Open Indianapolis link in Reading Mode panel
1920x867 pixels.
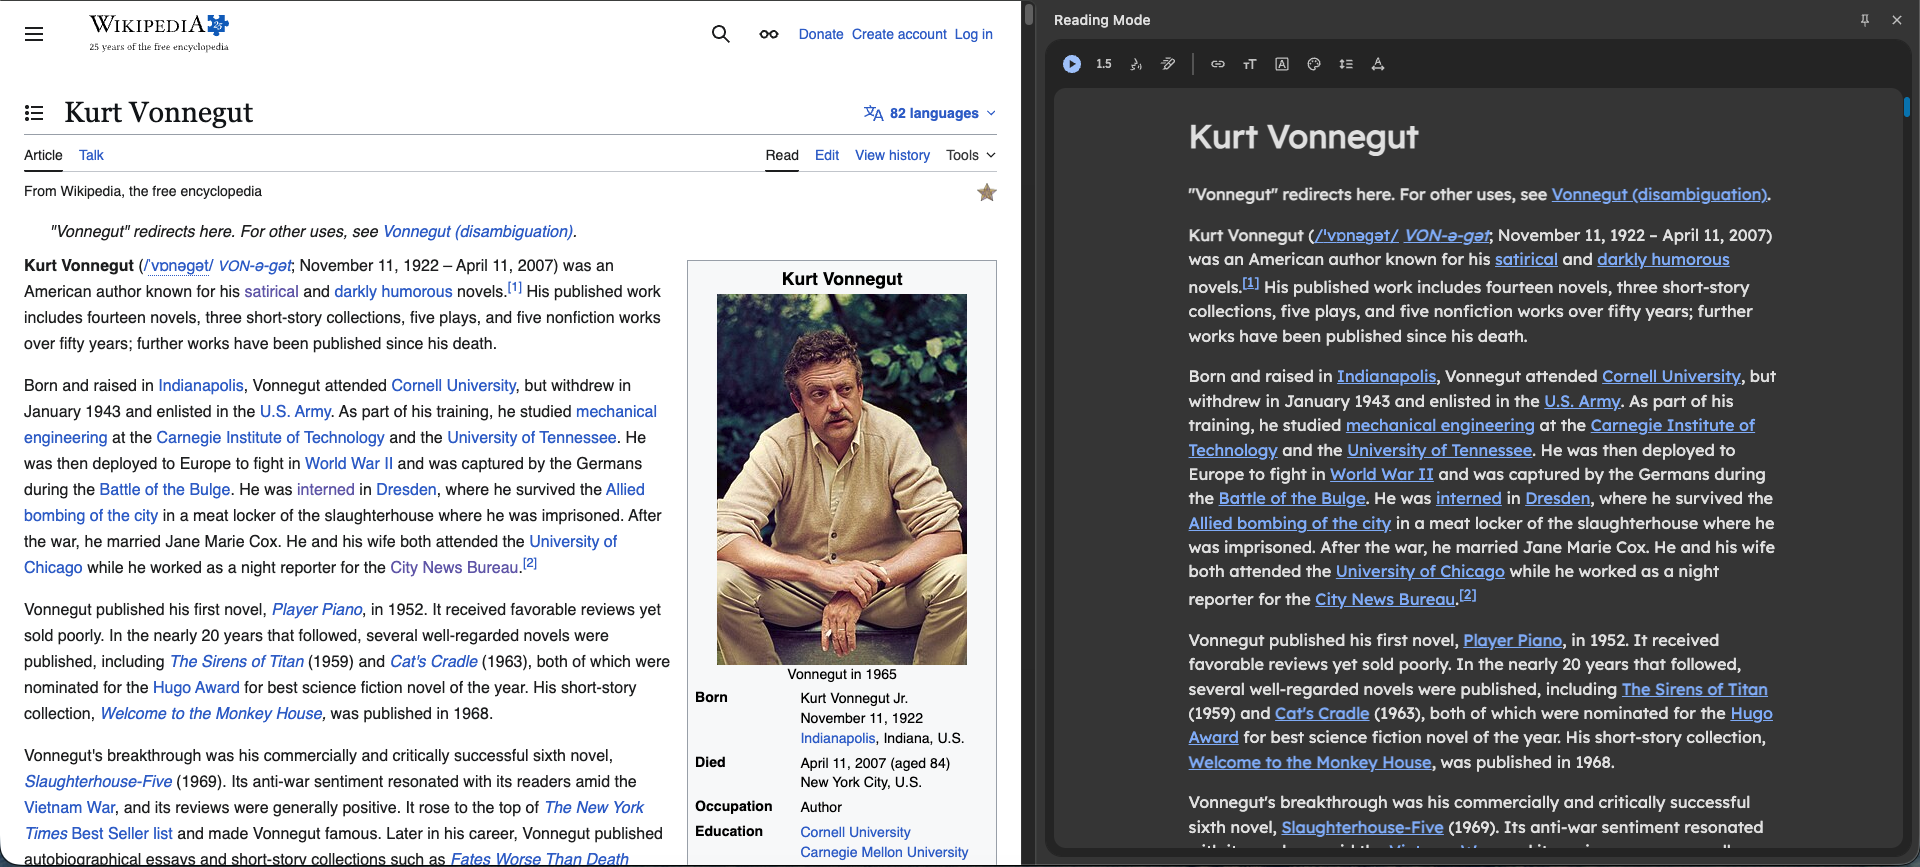click(1386, 376)
